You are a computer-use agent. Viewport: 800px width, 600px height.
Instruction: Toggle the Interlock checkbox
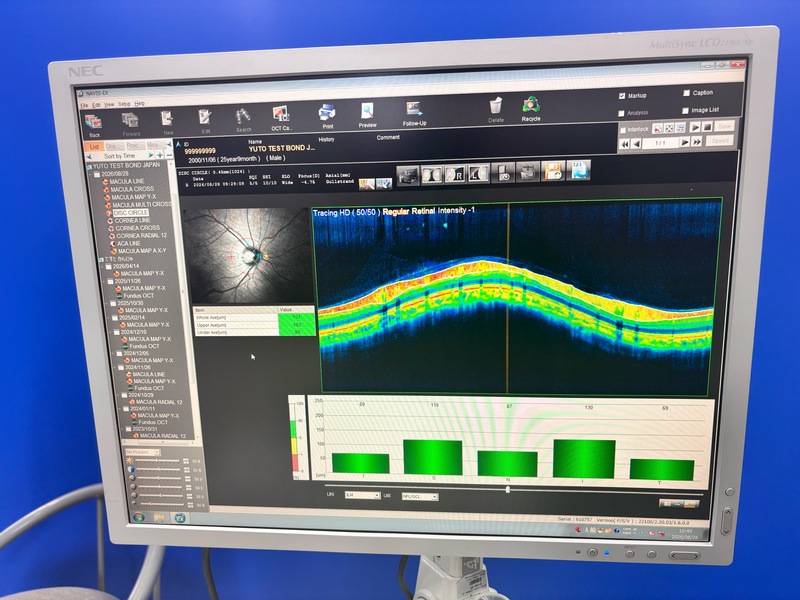click(622, 130)
